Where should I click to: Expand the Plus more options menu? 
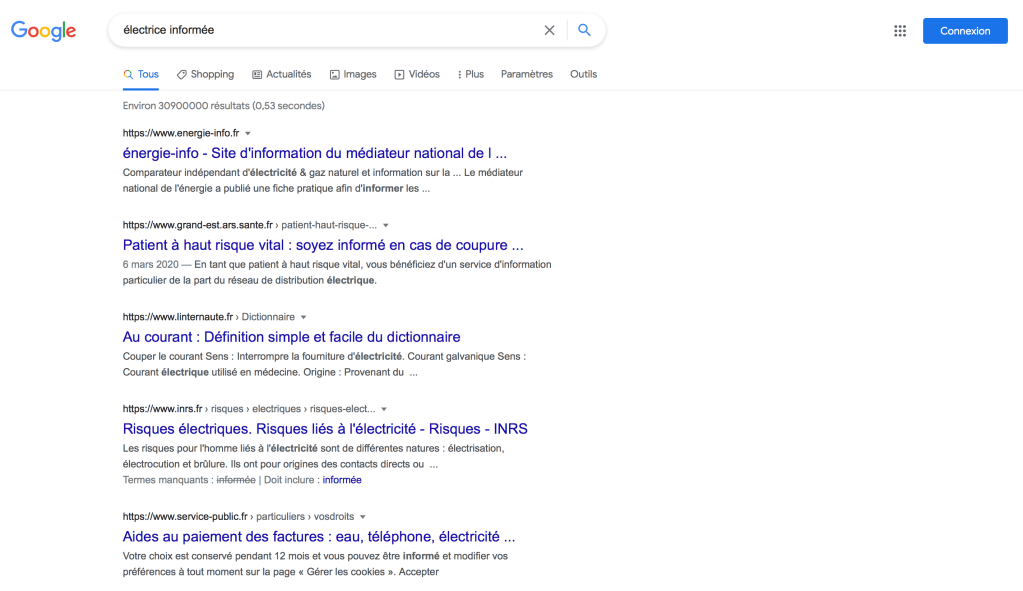pyautogui.click(x=470, y=74)
